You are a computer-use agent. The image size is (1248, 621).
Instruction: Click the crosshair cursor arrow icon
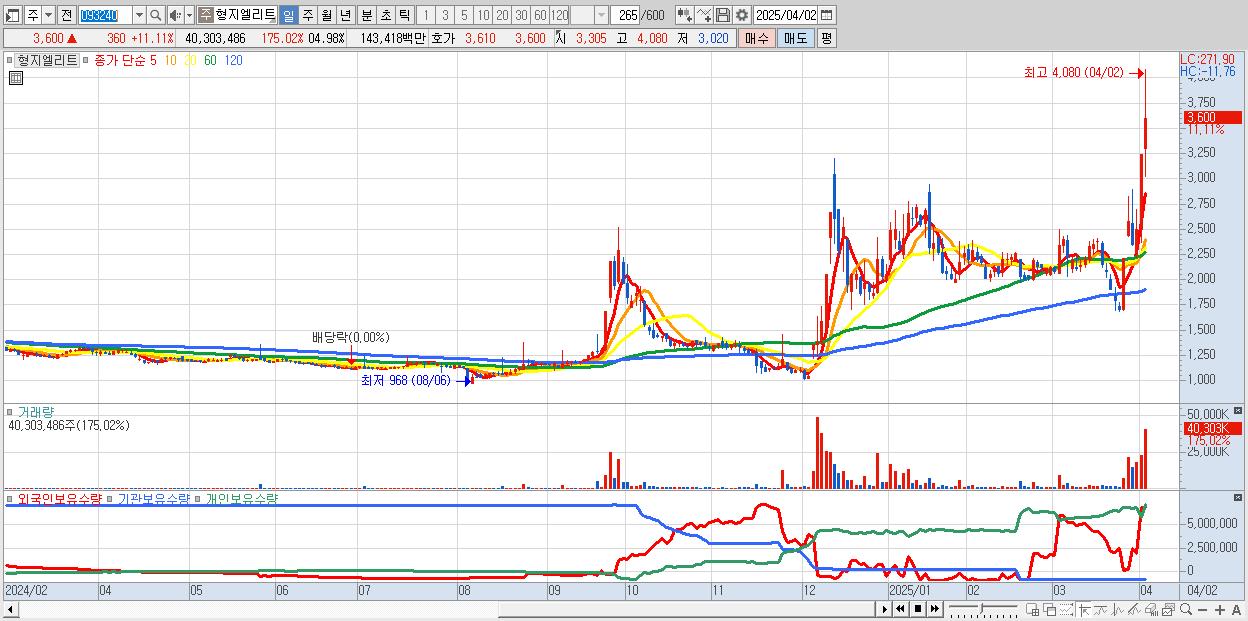(x=1084, y=609)
